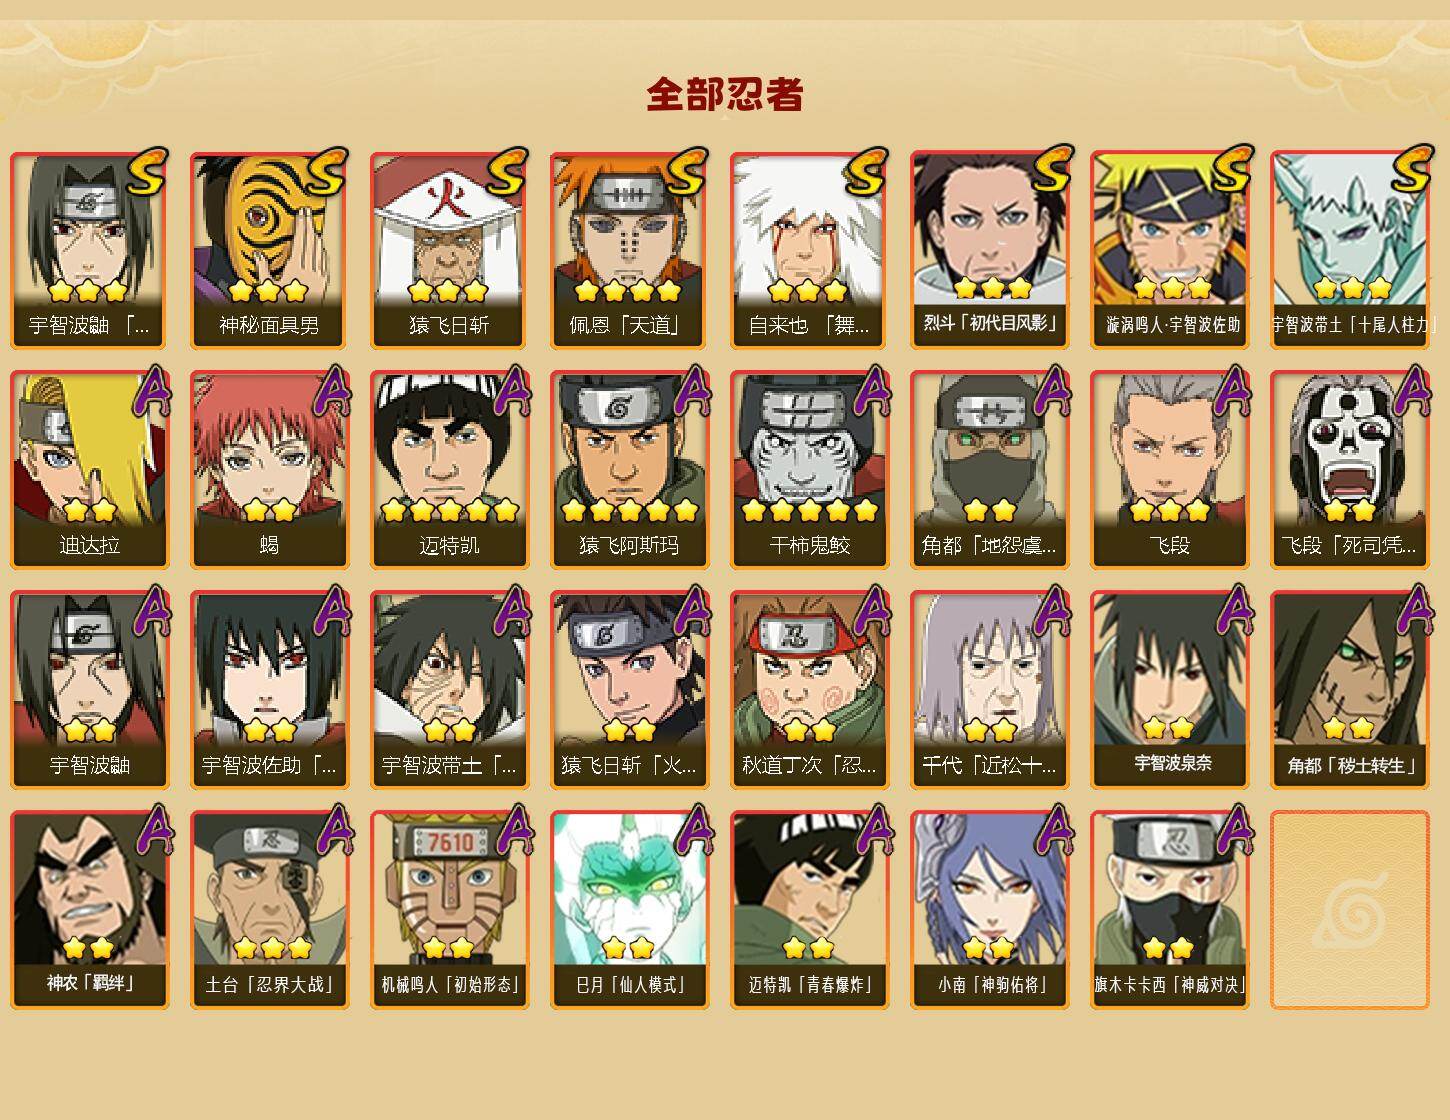Choose the 佩恩「天道」 ninja card
Viewport: 1450px width, 1120px height.
629,250
